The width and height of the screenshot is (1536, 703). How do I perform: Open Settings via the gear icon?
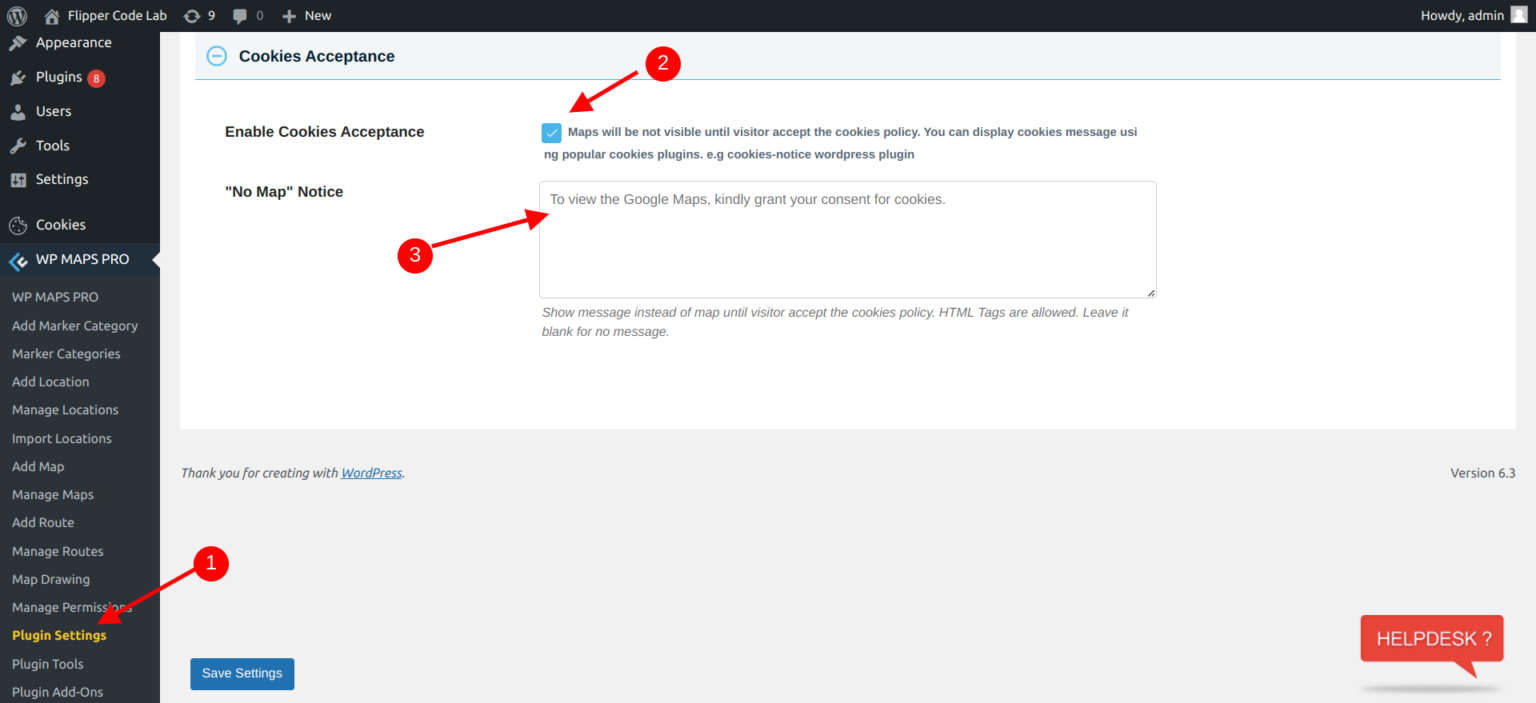18,179
